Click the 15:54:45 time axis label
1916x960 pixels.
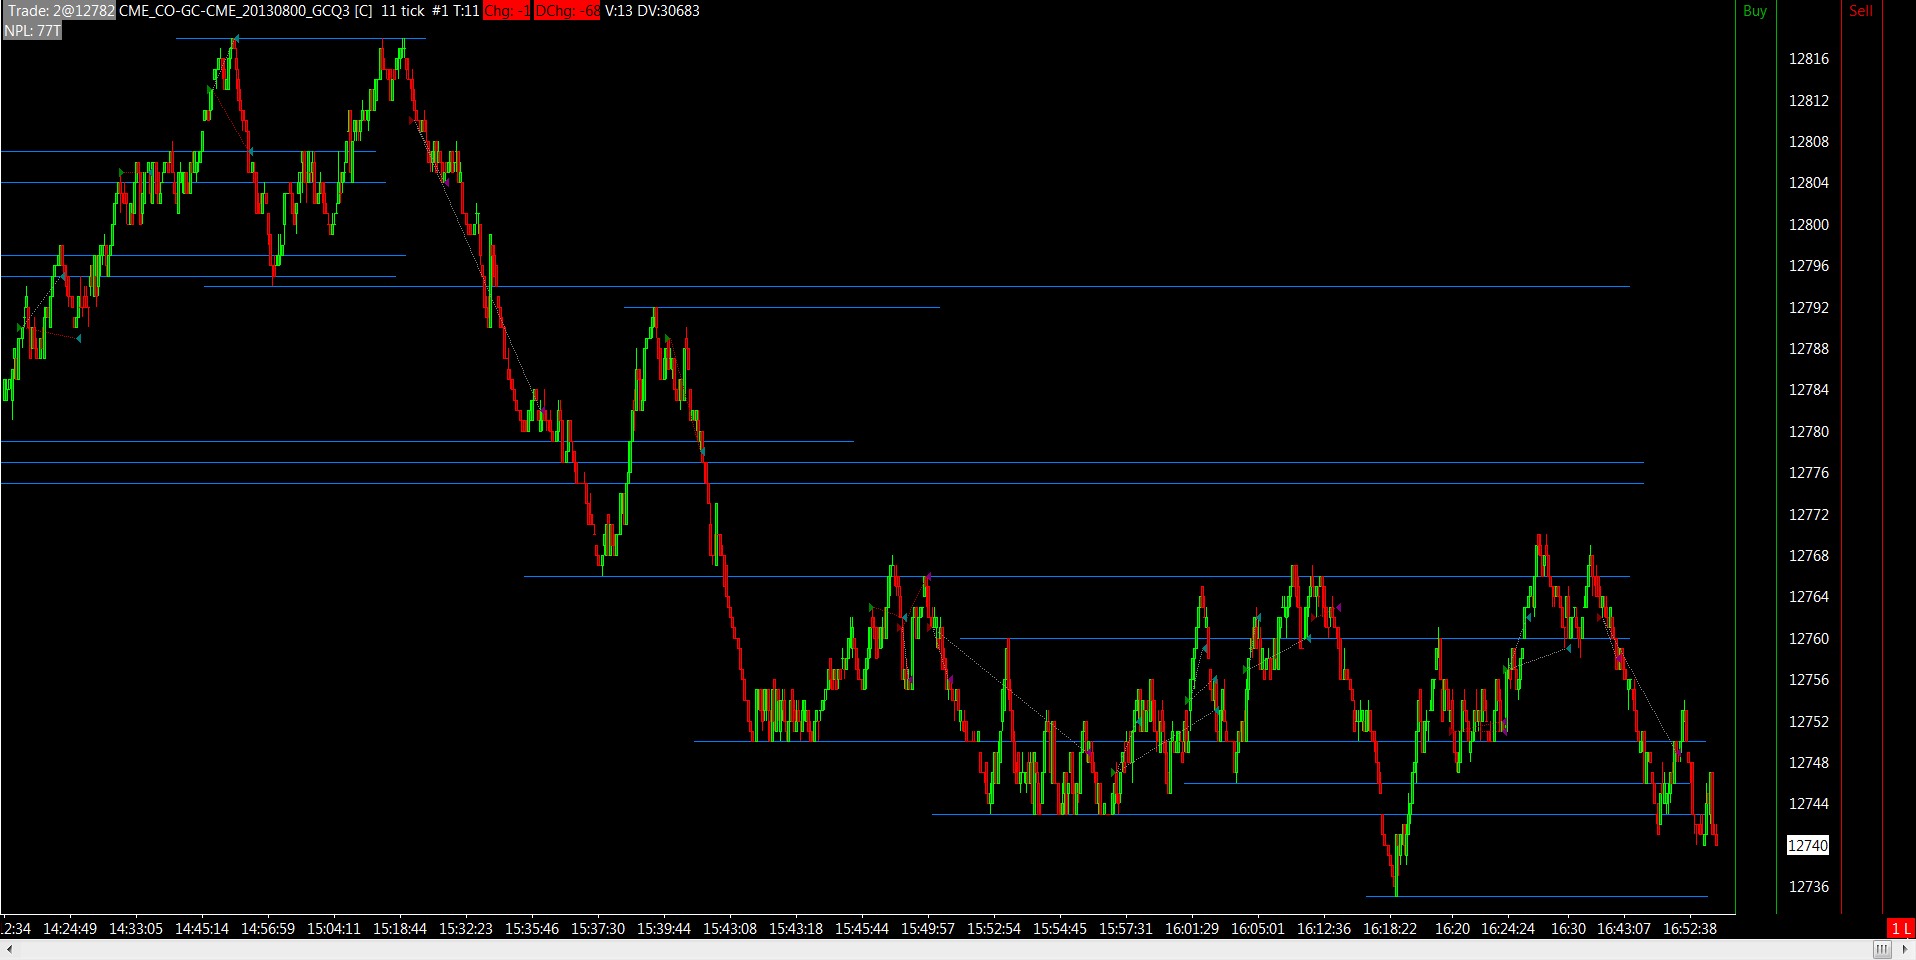1060,929
